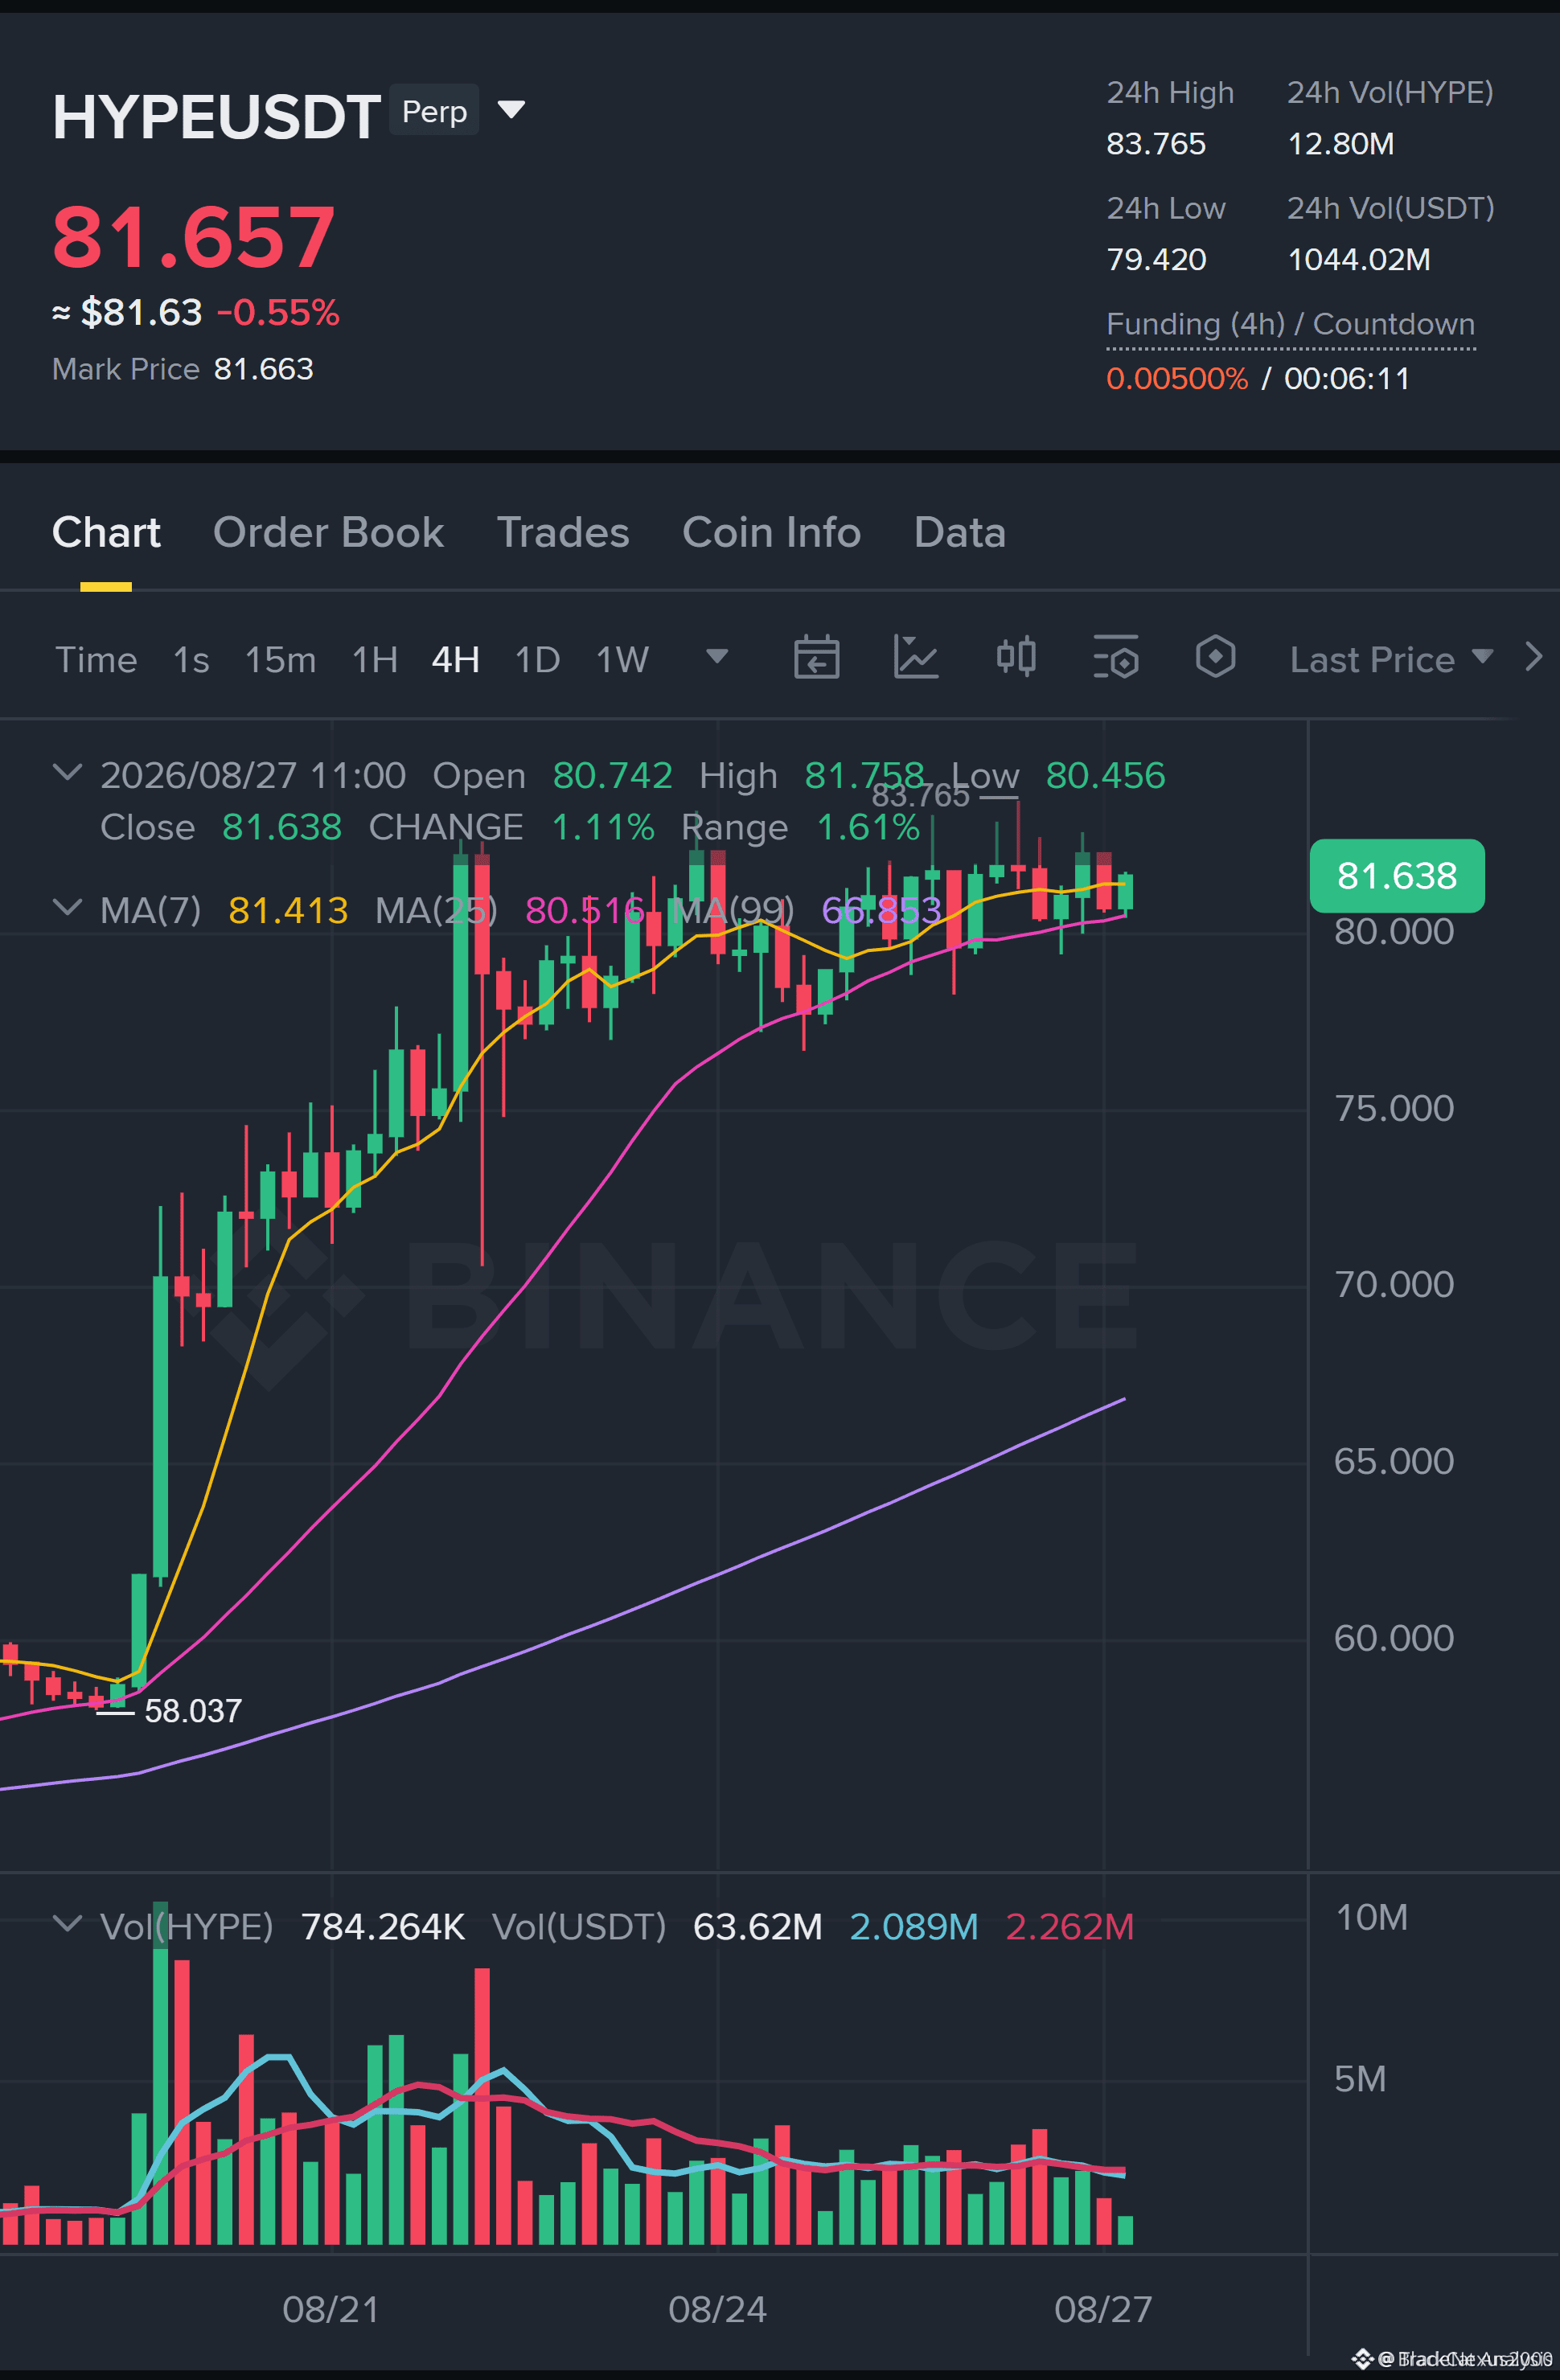Image resolution: width=1560 pixels, height=2380 pixels.
Task: Click the -0.55% price change
Action: 278,312
